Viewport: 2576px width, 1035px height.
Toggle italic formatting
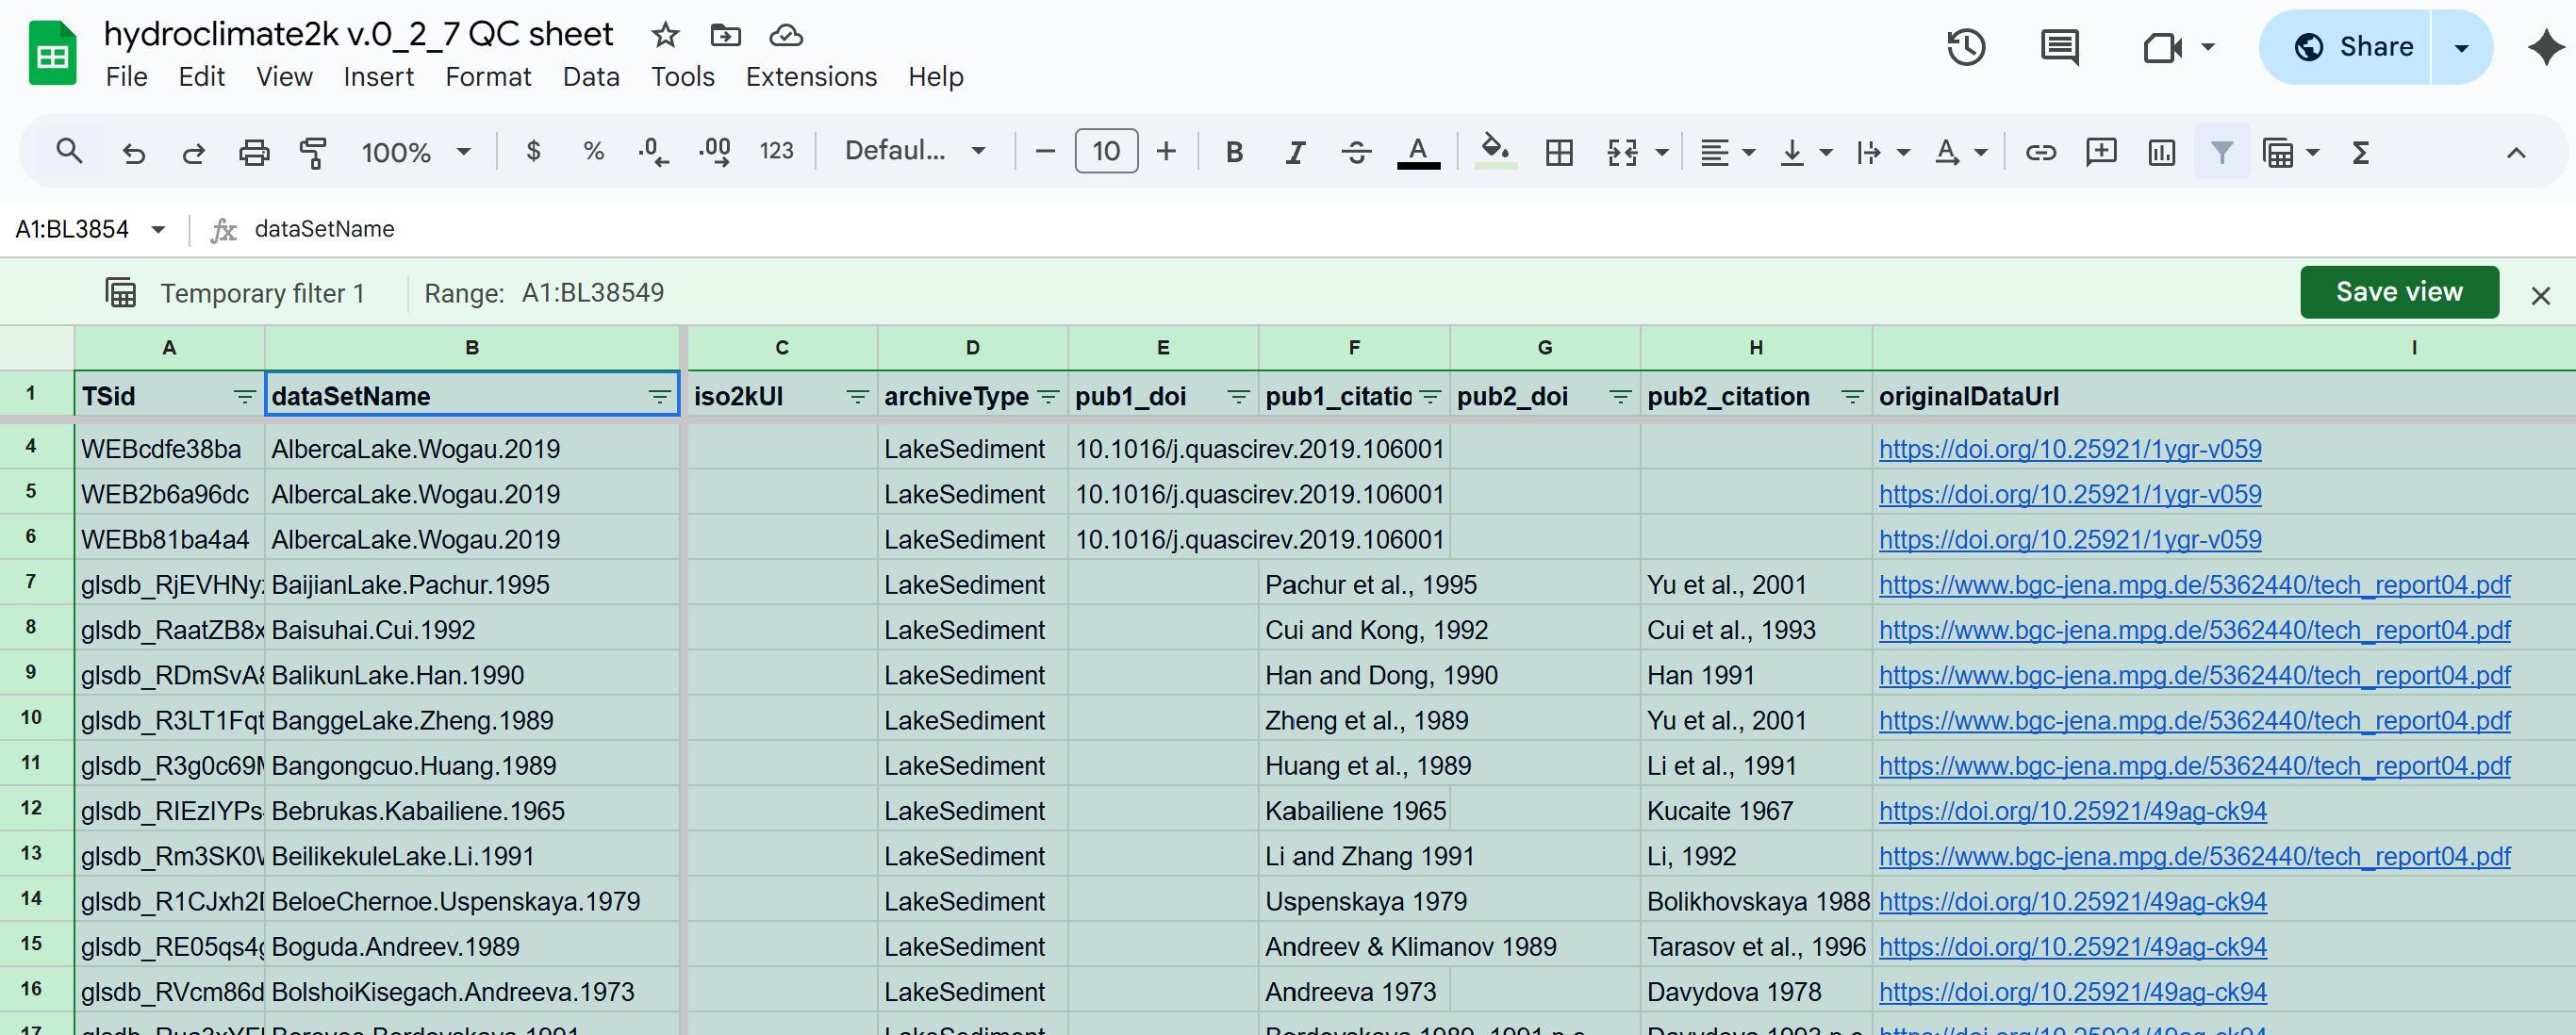point(1295,152)
